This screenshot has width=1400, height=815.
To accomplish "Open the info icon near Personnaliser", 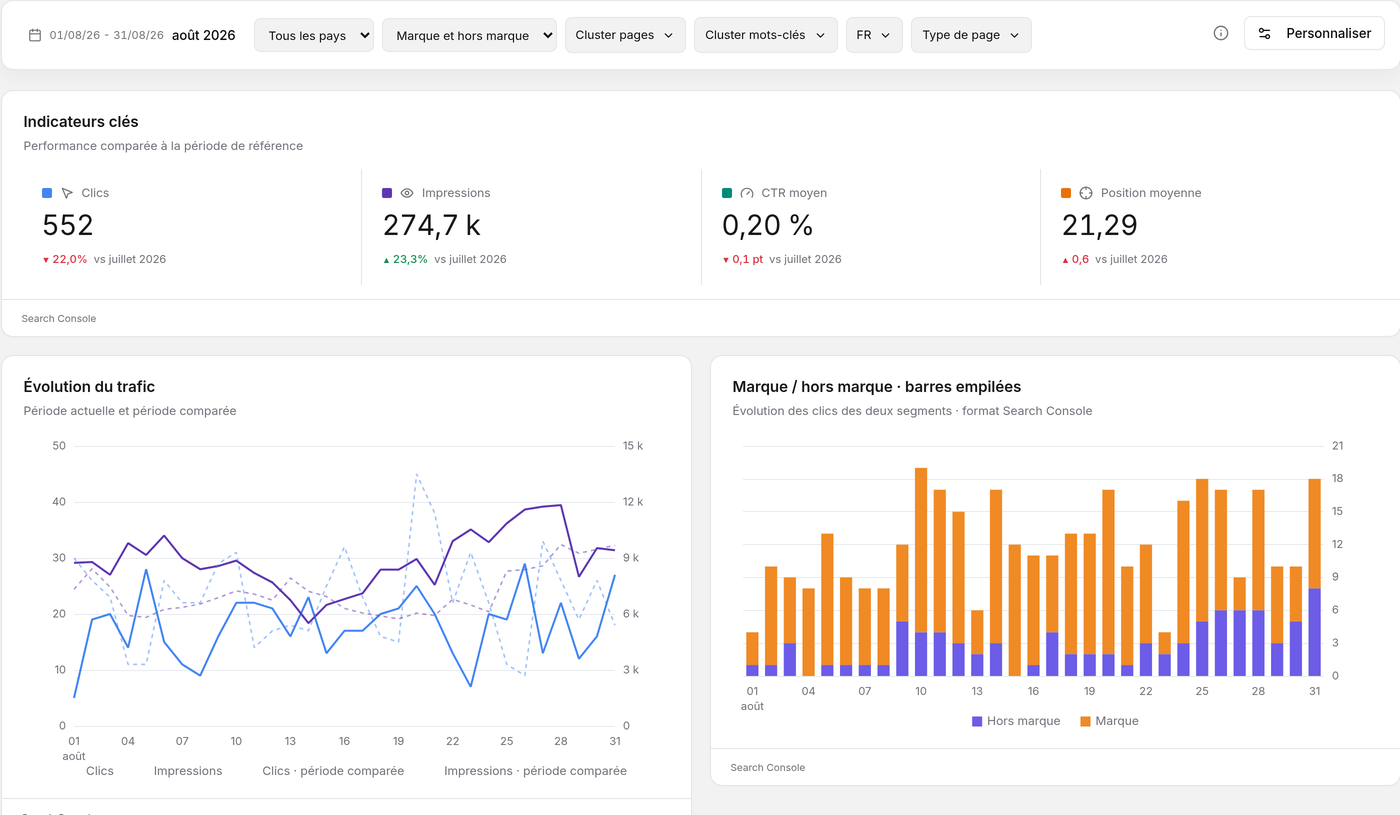I will point(1221,33).
